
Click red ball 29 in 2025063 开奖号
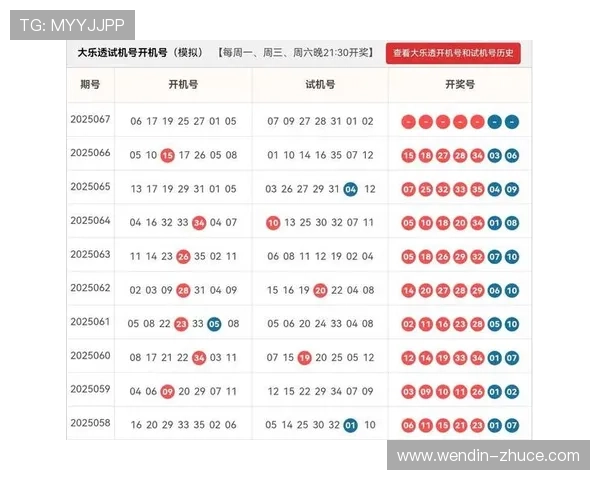point(460,257)
